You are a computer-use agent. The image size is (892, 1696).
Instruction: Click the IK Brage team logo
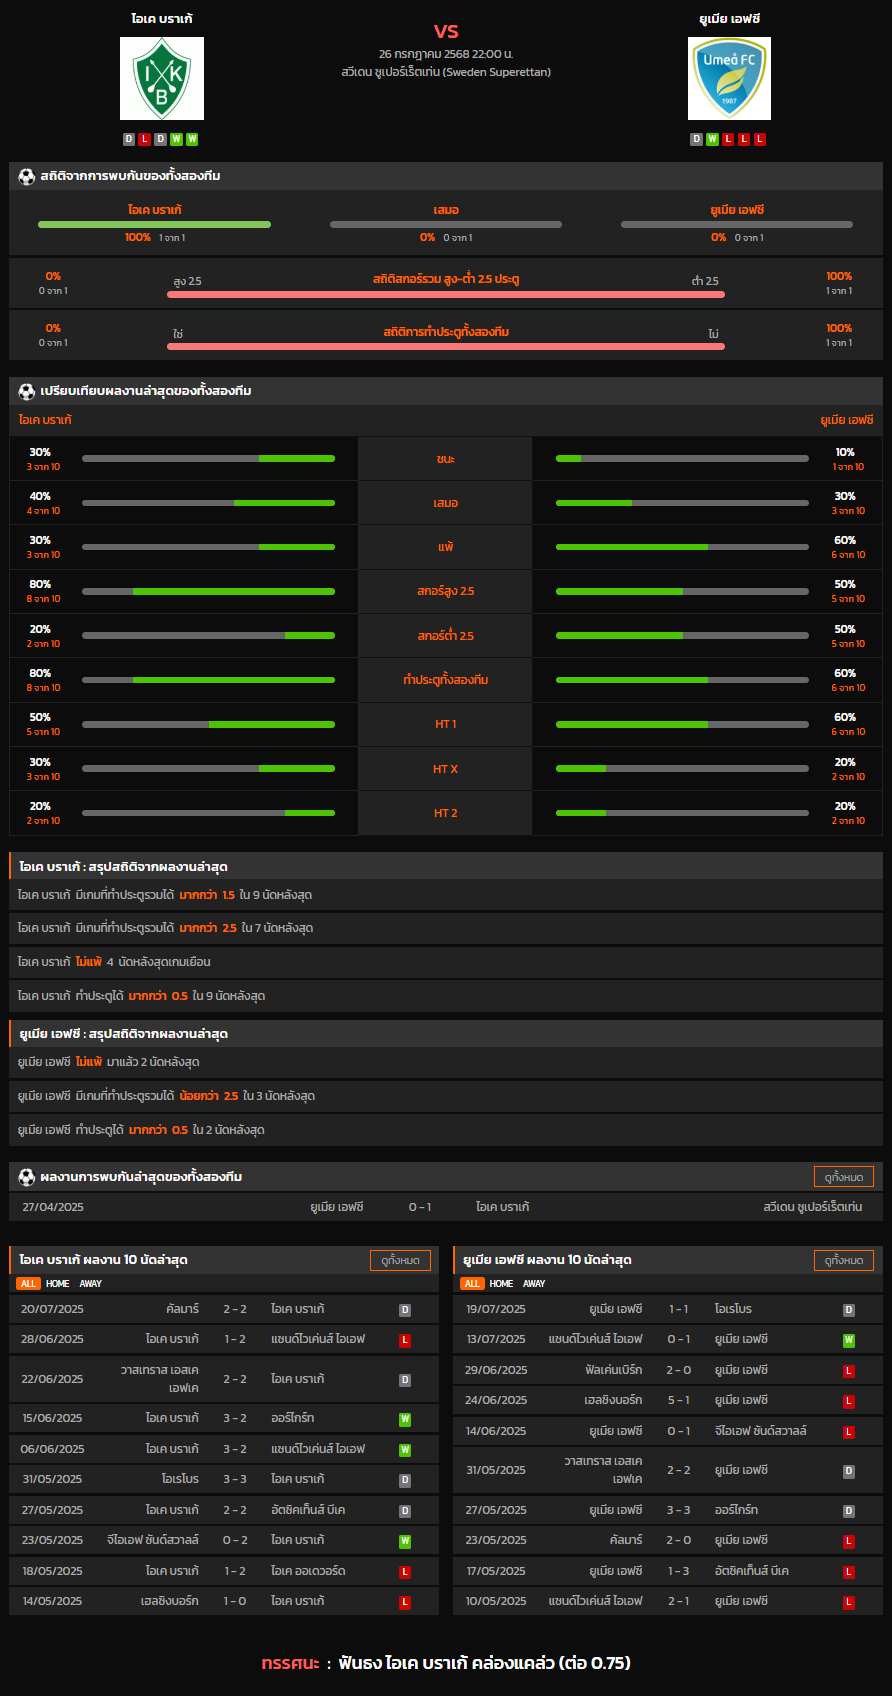coord(162,79)
